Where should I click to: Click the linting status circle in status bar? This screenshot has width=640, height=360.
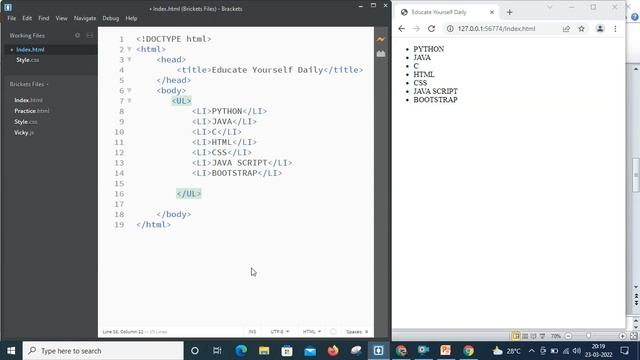tap(333, 332)
